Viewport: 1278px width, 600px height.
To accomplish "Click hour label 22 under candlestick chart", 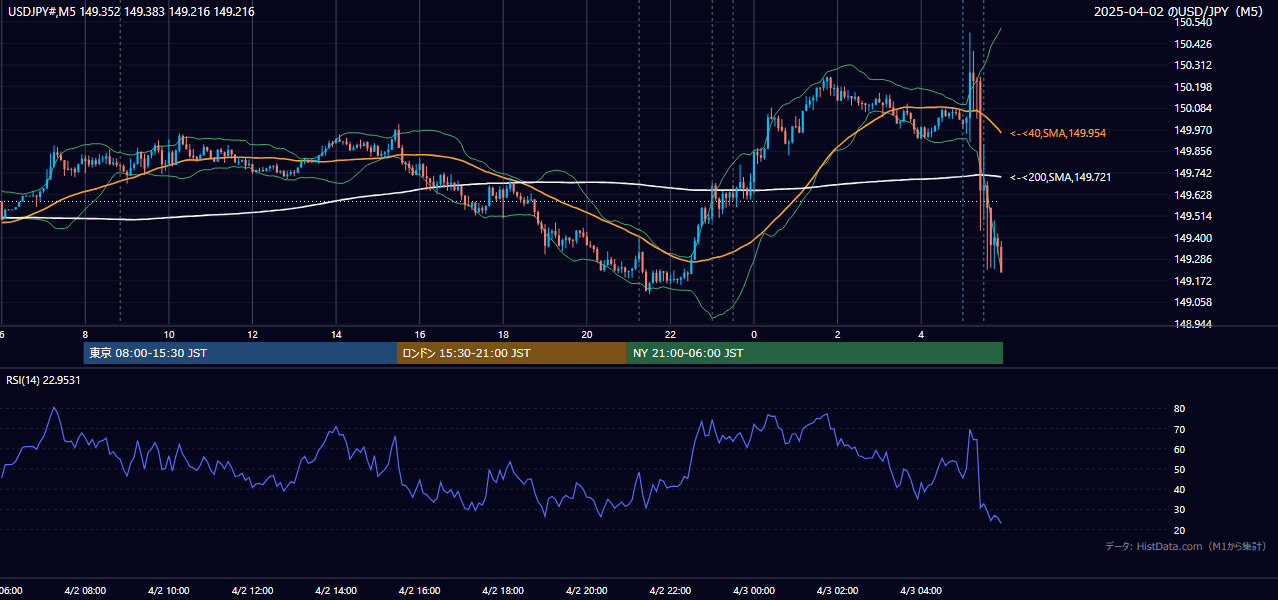I will coord(671,335).
